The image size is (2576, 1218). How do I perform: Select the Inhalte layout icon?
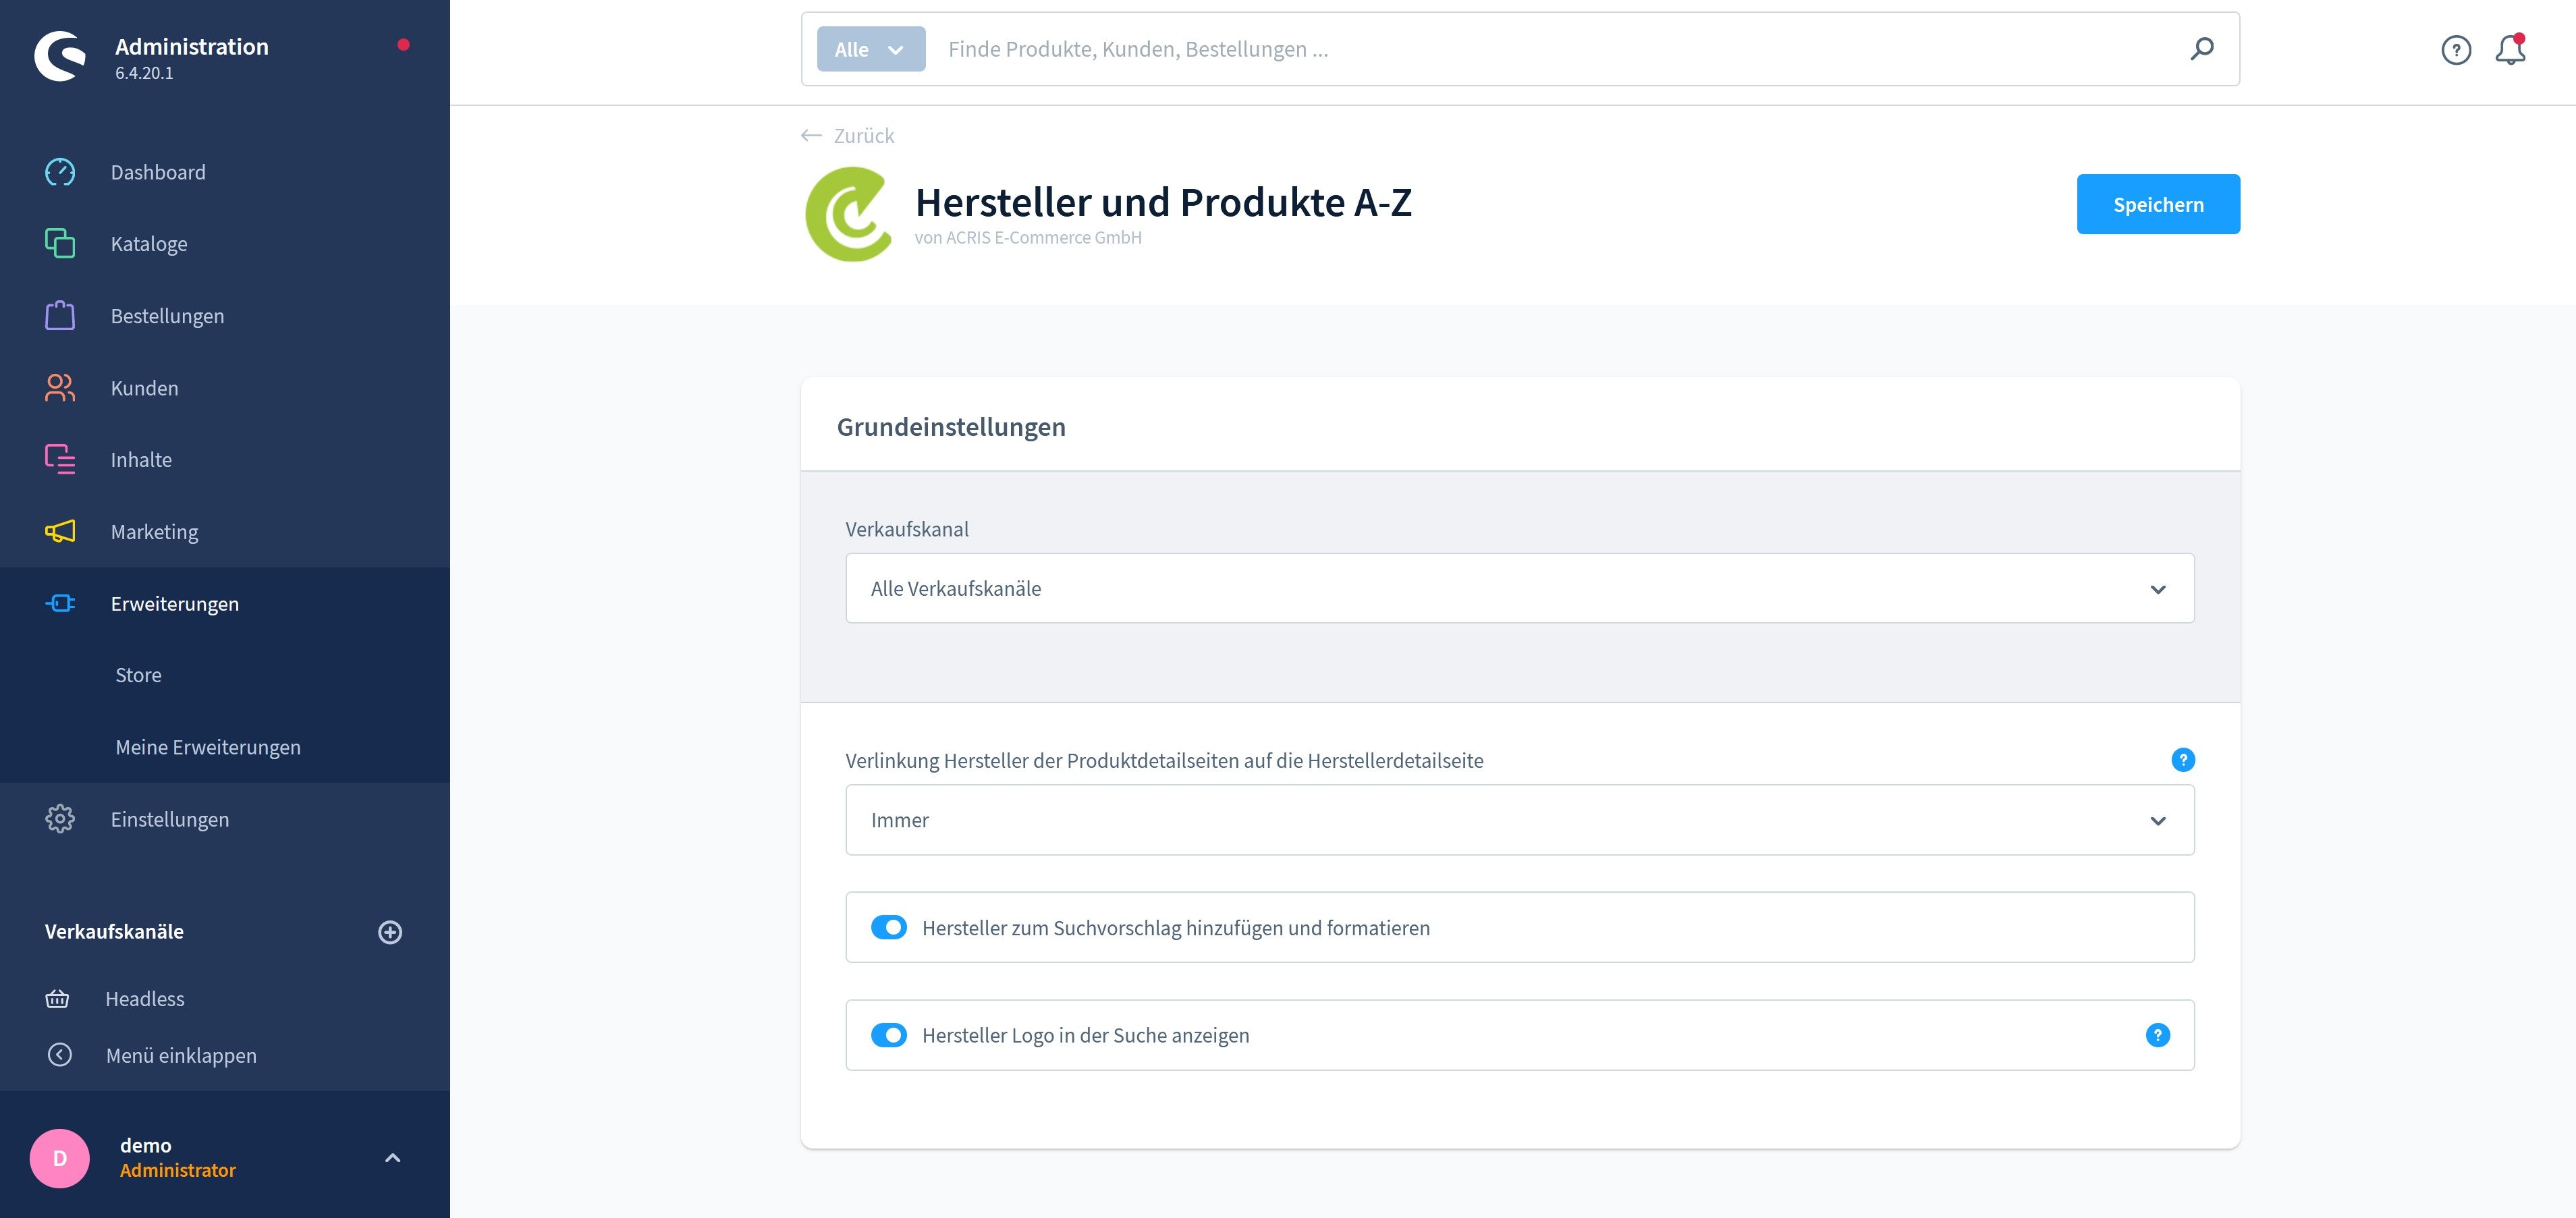point(60,459)
